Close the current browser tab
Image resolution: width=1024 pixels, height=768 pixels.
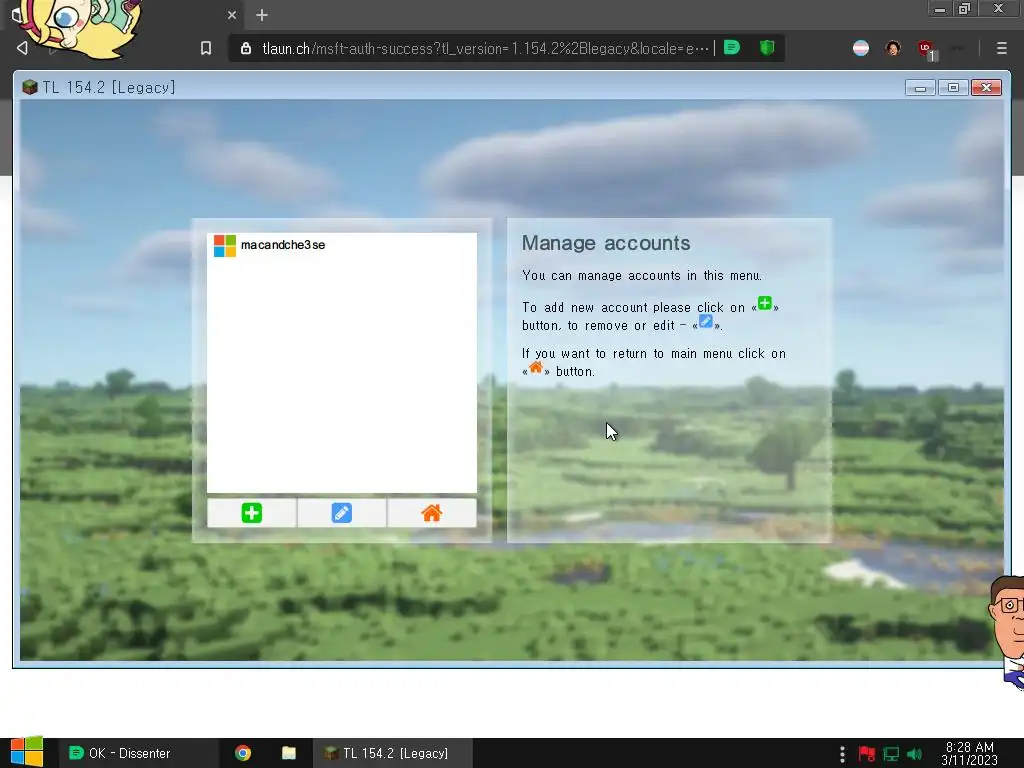(x=232, y=15)
